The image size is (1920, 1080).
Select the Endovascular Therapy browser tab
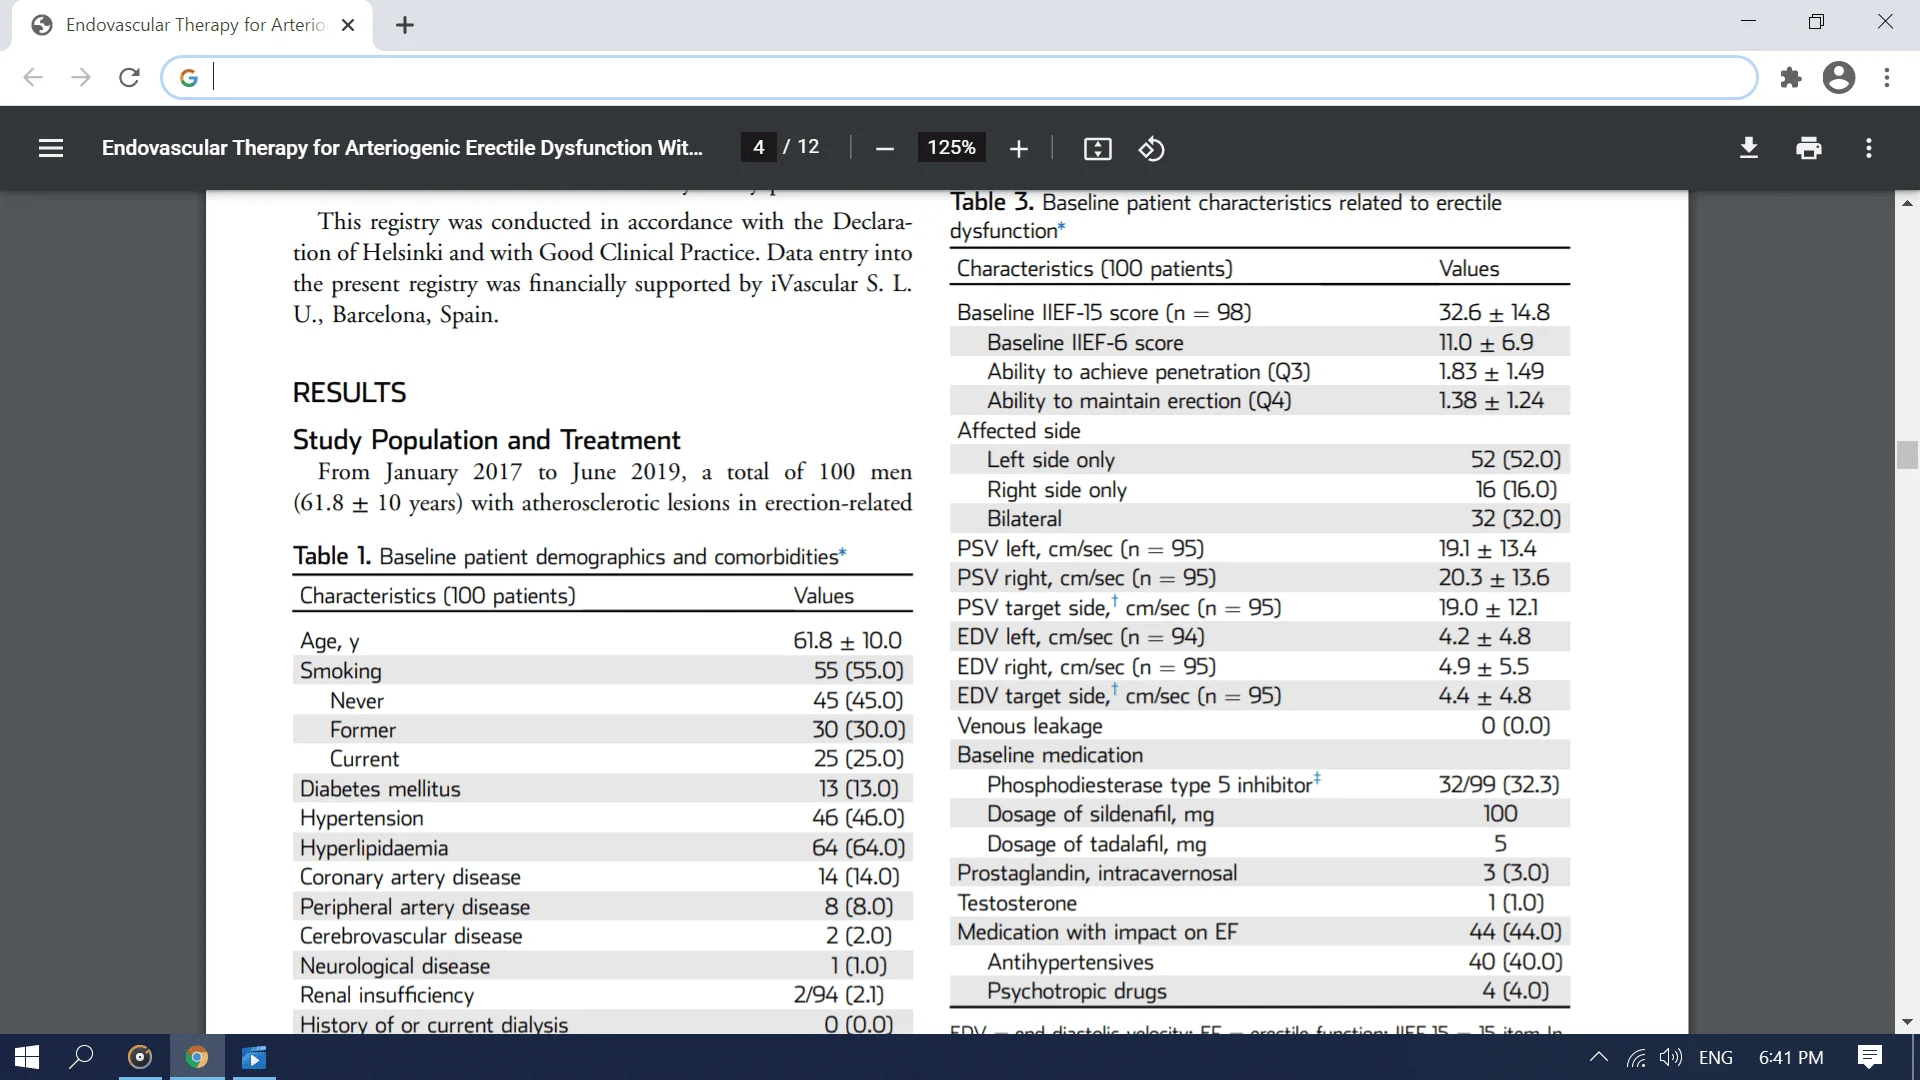[x=192, y=25]
